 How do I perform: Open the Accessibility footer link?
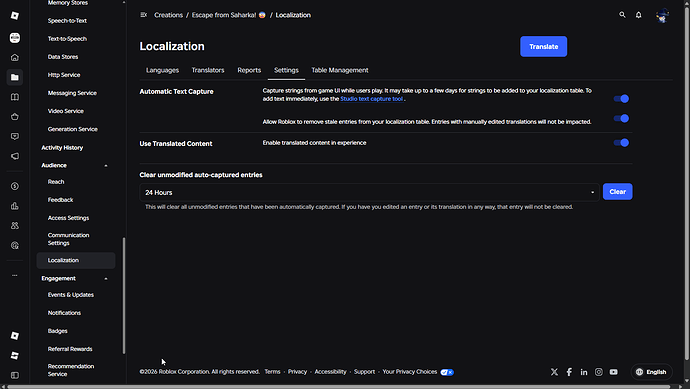click(x=330, y=372)
